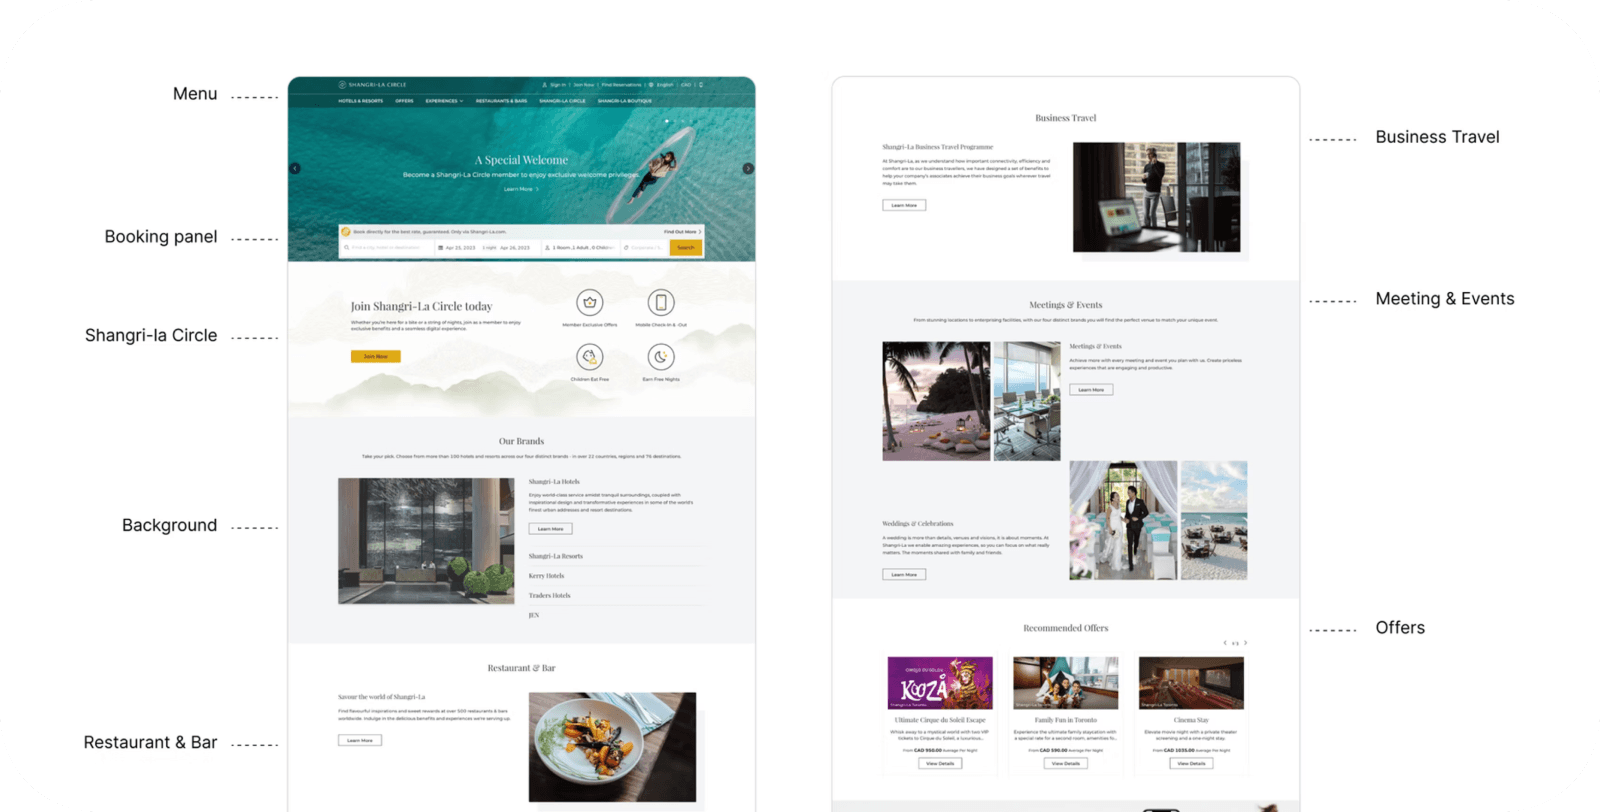Click the Mobile Check-In & Out icon
The height and width of the screenshot is (812, 1600).
(x=661, y=302)
